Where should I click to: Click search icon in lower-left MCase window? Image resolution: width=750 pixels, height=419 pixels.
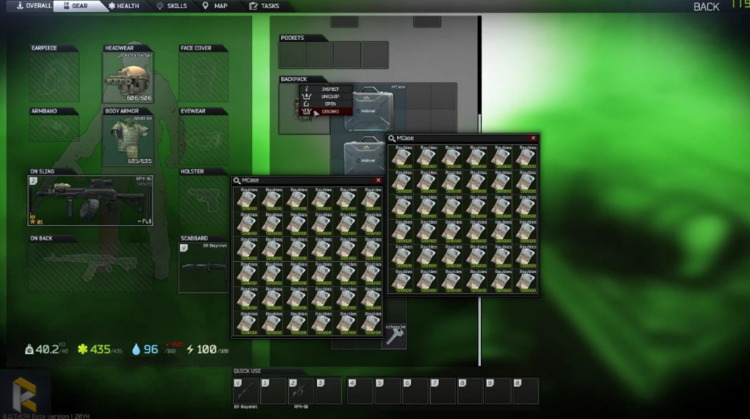(237, 180)
